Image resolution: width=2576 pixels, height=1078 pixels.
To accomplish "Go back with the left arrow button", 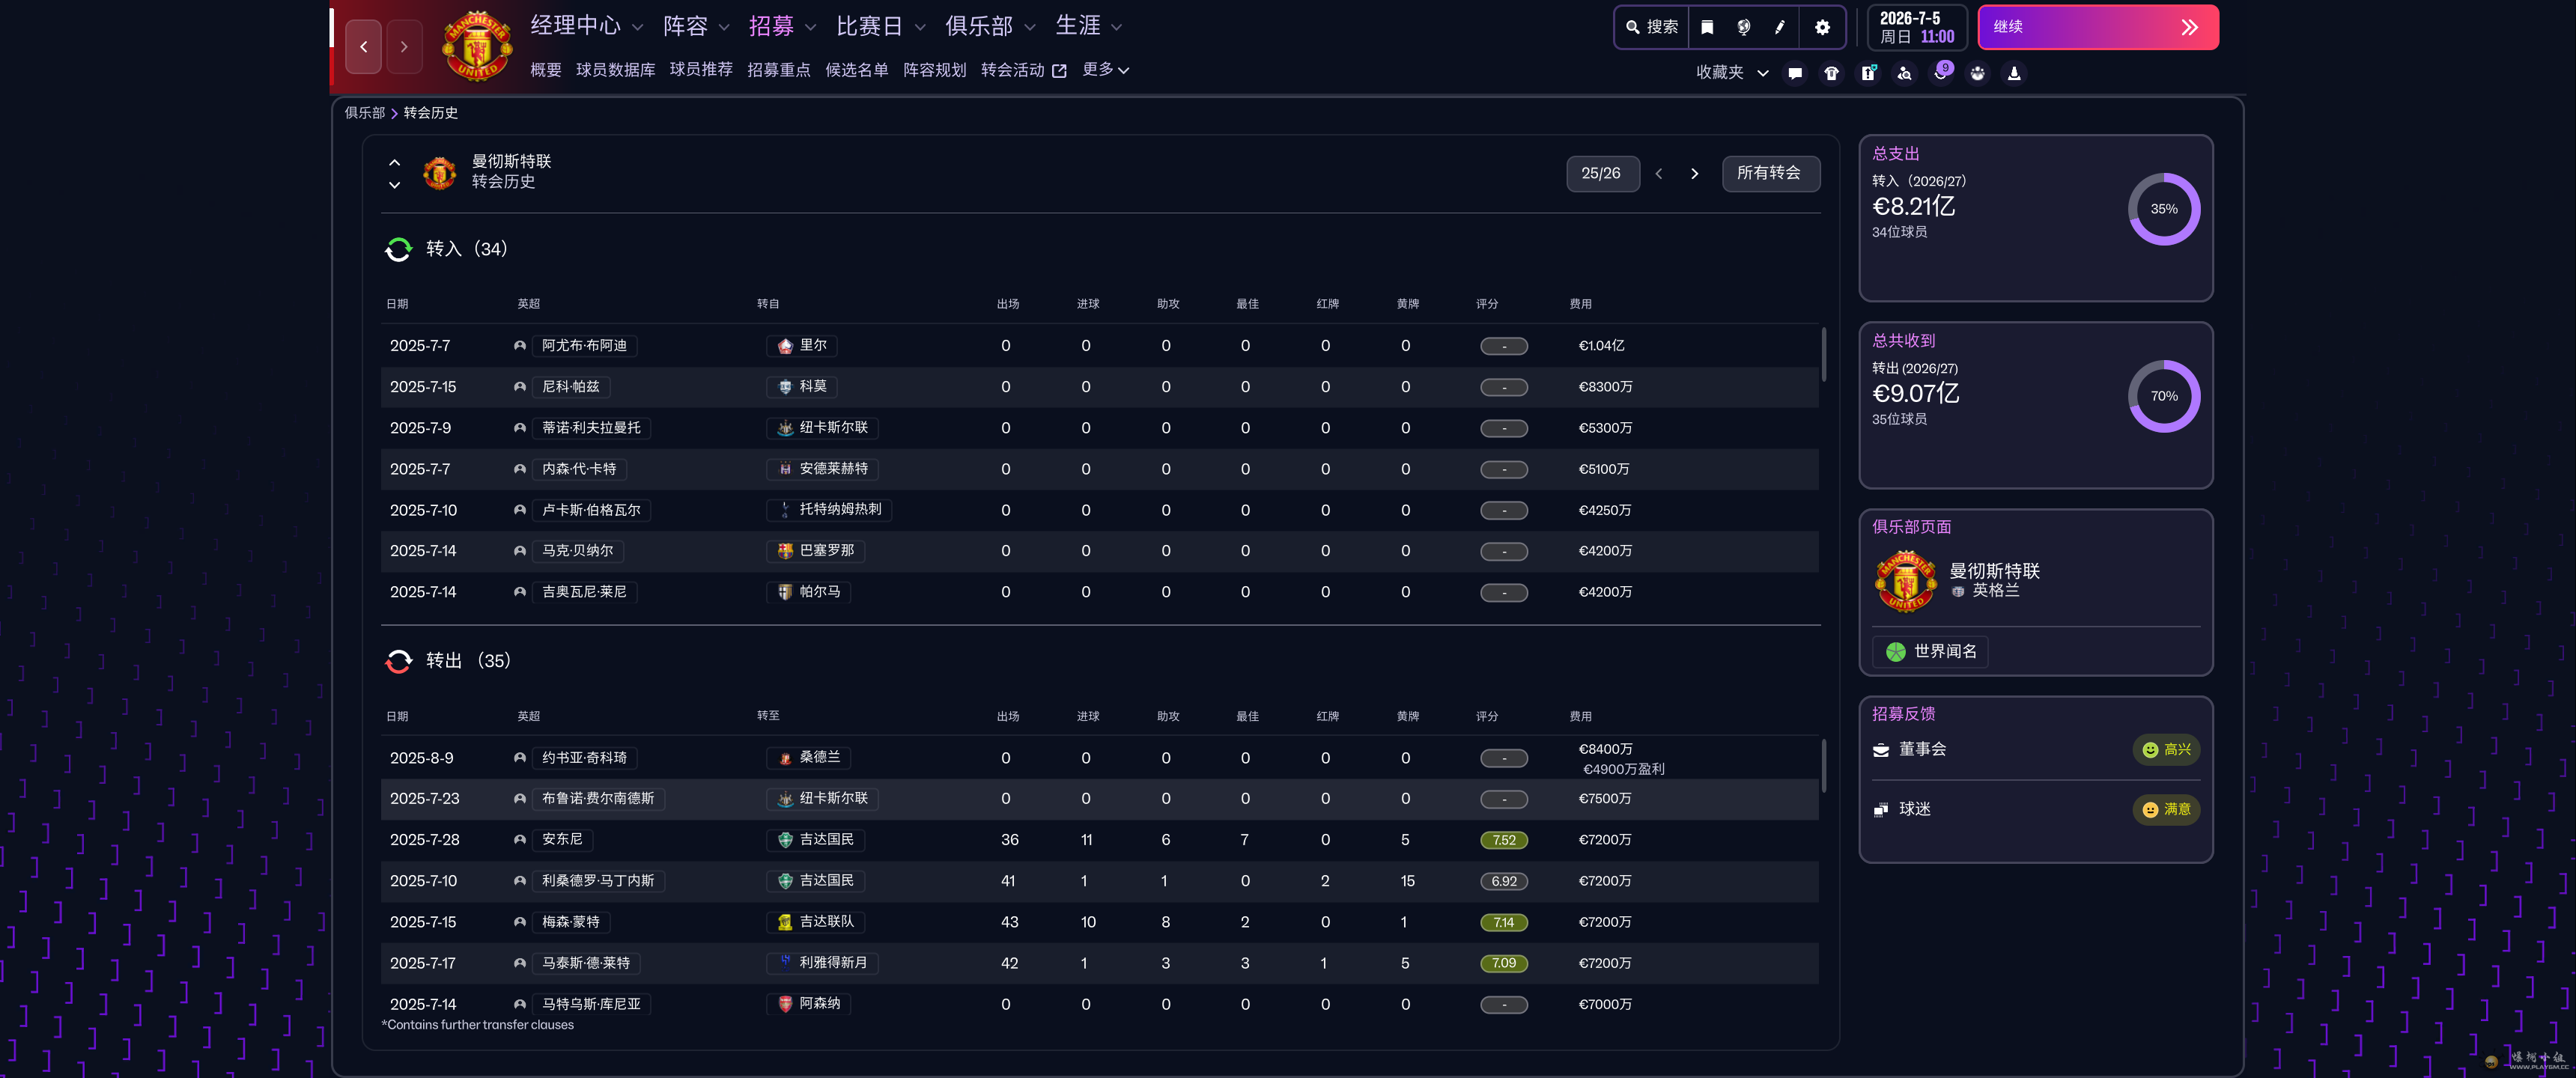I will (x=364, y=46).
